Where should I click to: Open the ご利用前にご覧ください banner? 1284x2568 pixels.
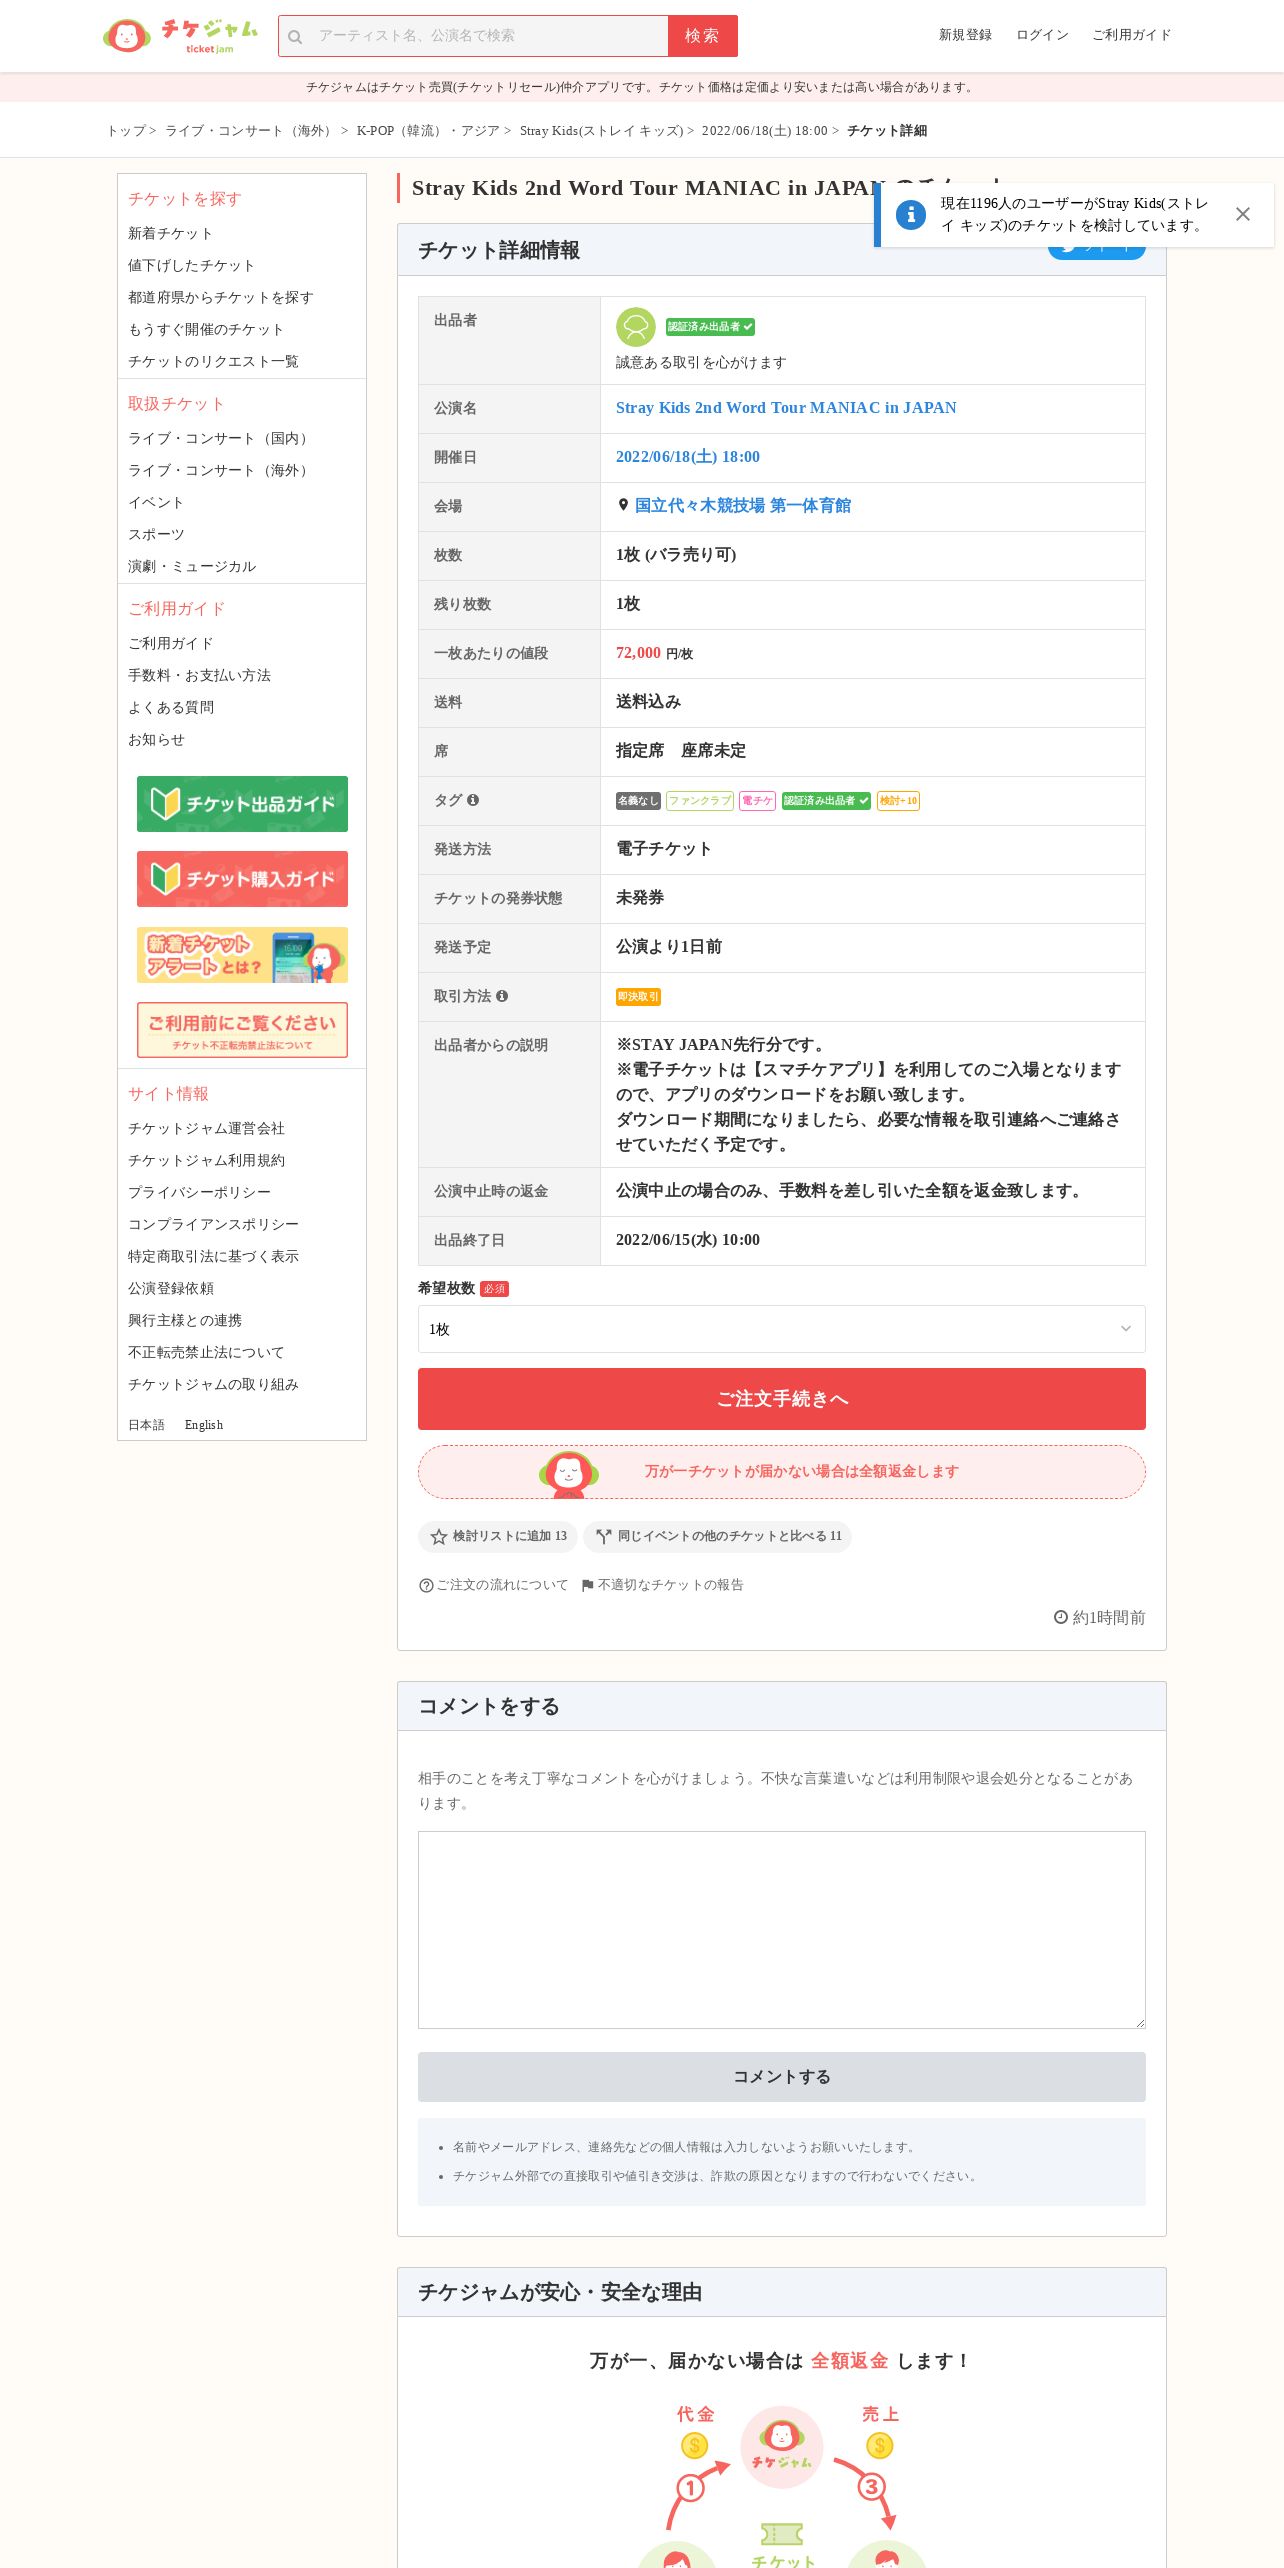tap(242, 1030)
